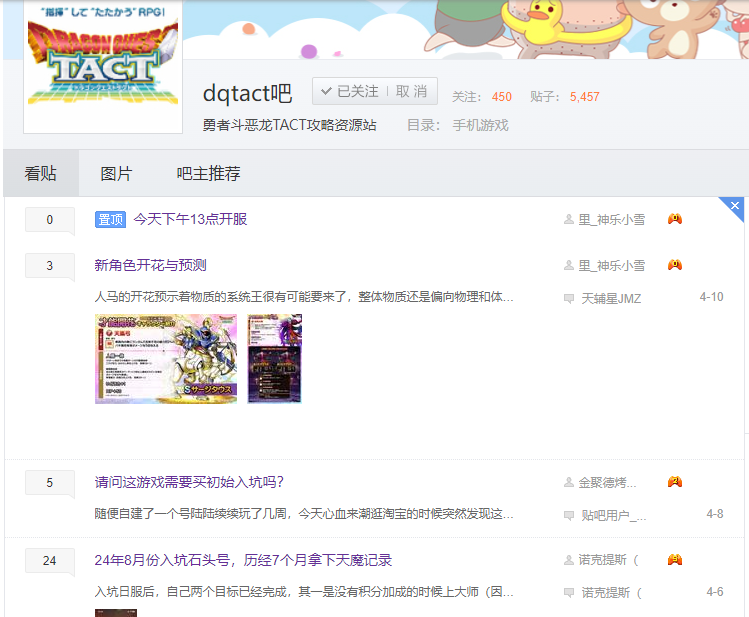Click reply bubble icon before 天辅星JMZ
749x617 pixels.
point(569,299)
